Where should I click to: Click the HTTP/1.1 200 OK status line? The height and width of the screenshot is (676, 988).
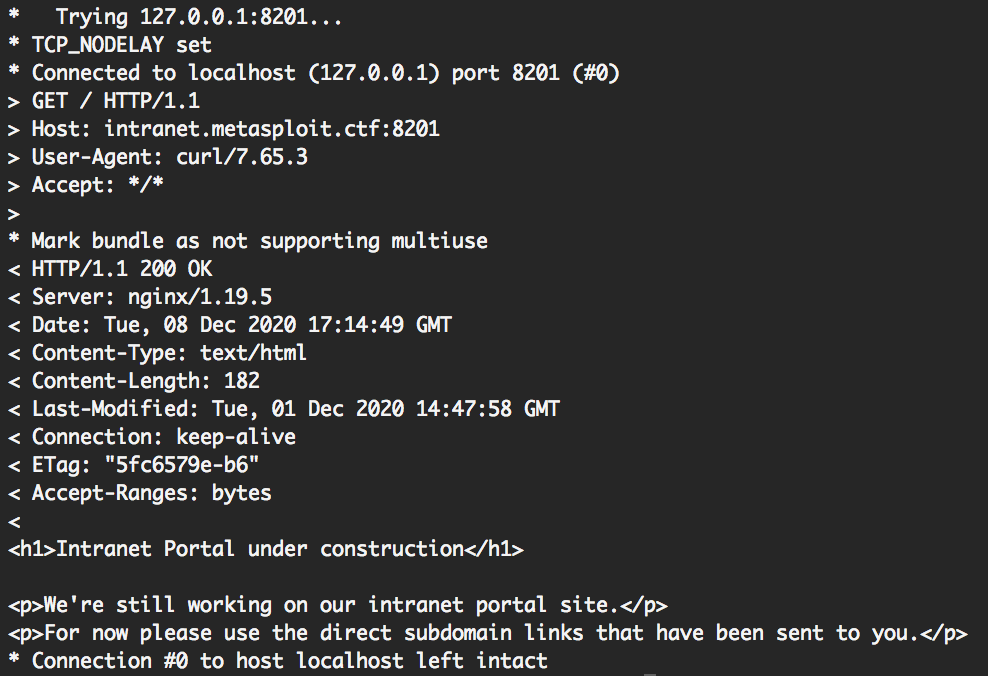(121, 269)
